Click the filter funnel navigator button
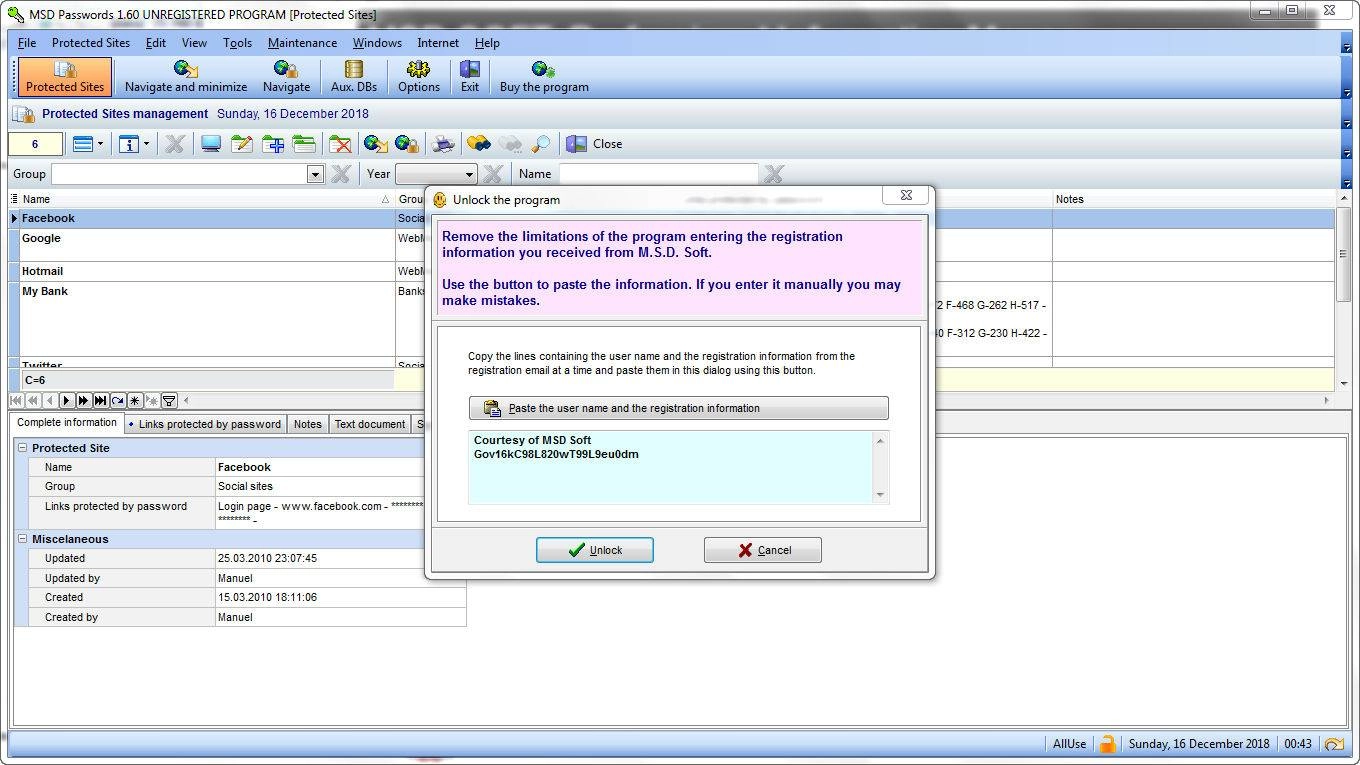The width and height of the screenshot is (1360, 765). [x=169, y=401]
